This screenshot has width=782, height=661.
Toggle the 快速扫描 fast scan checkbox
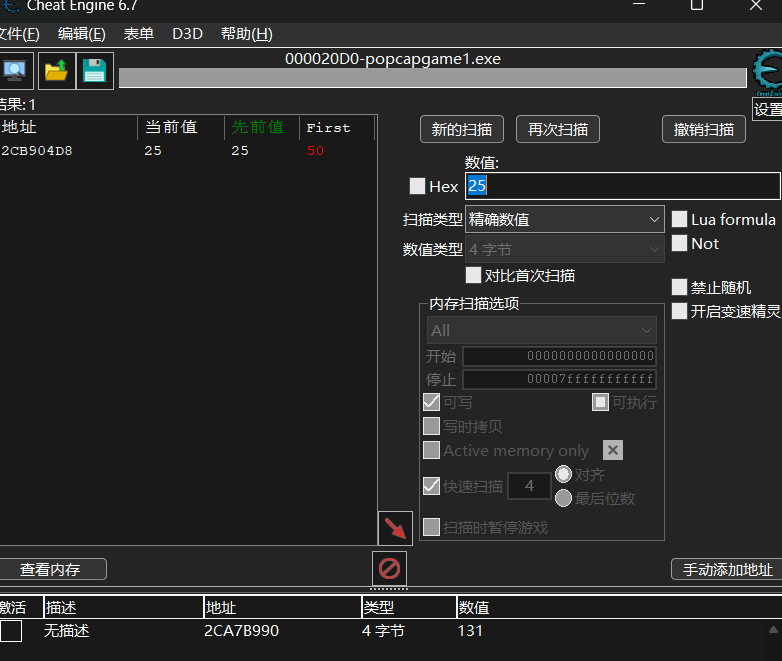[431, 486]
